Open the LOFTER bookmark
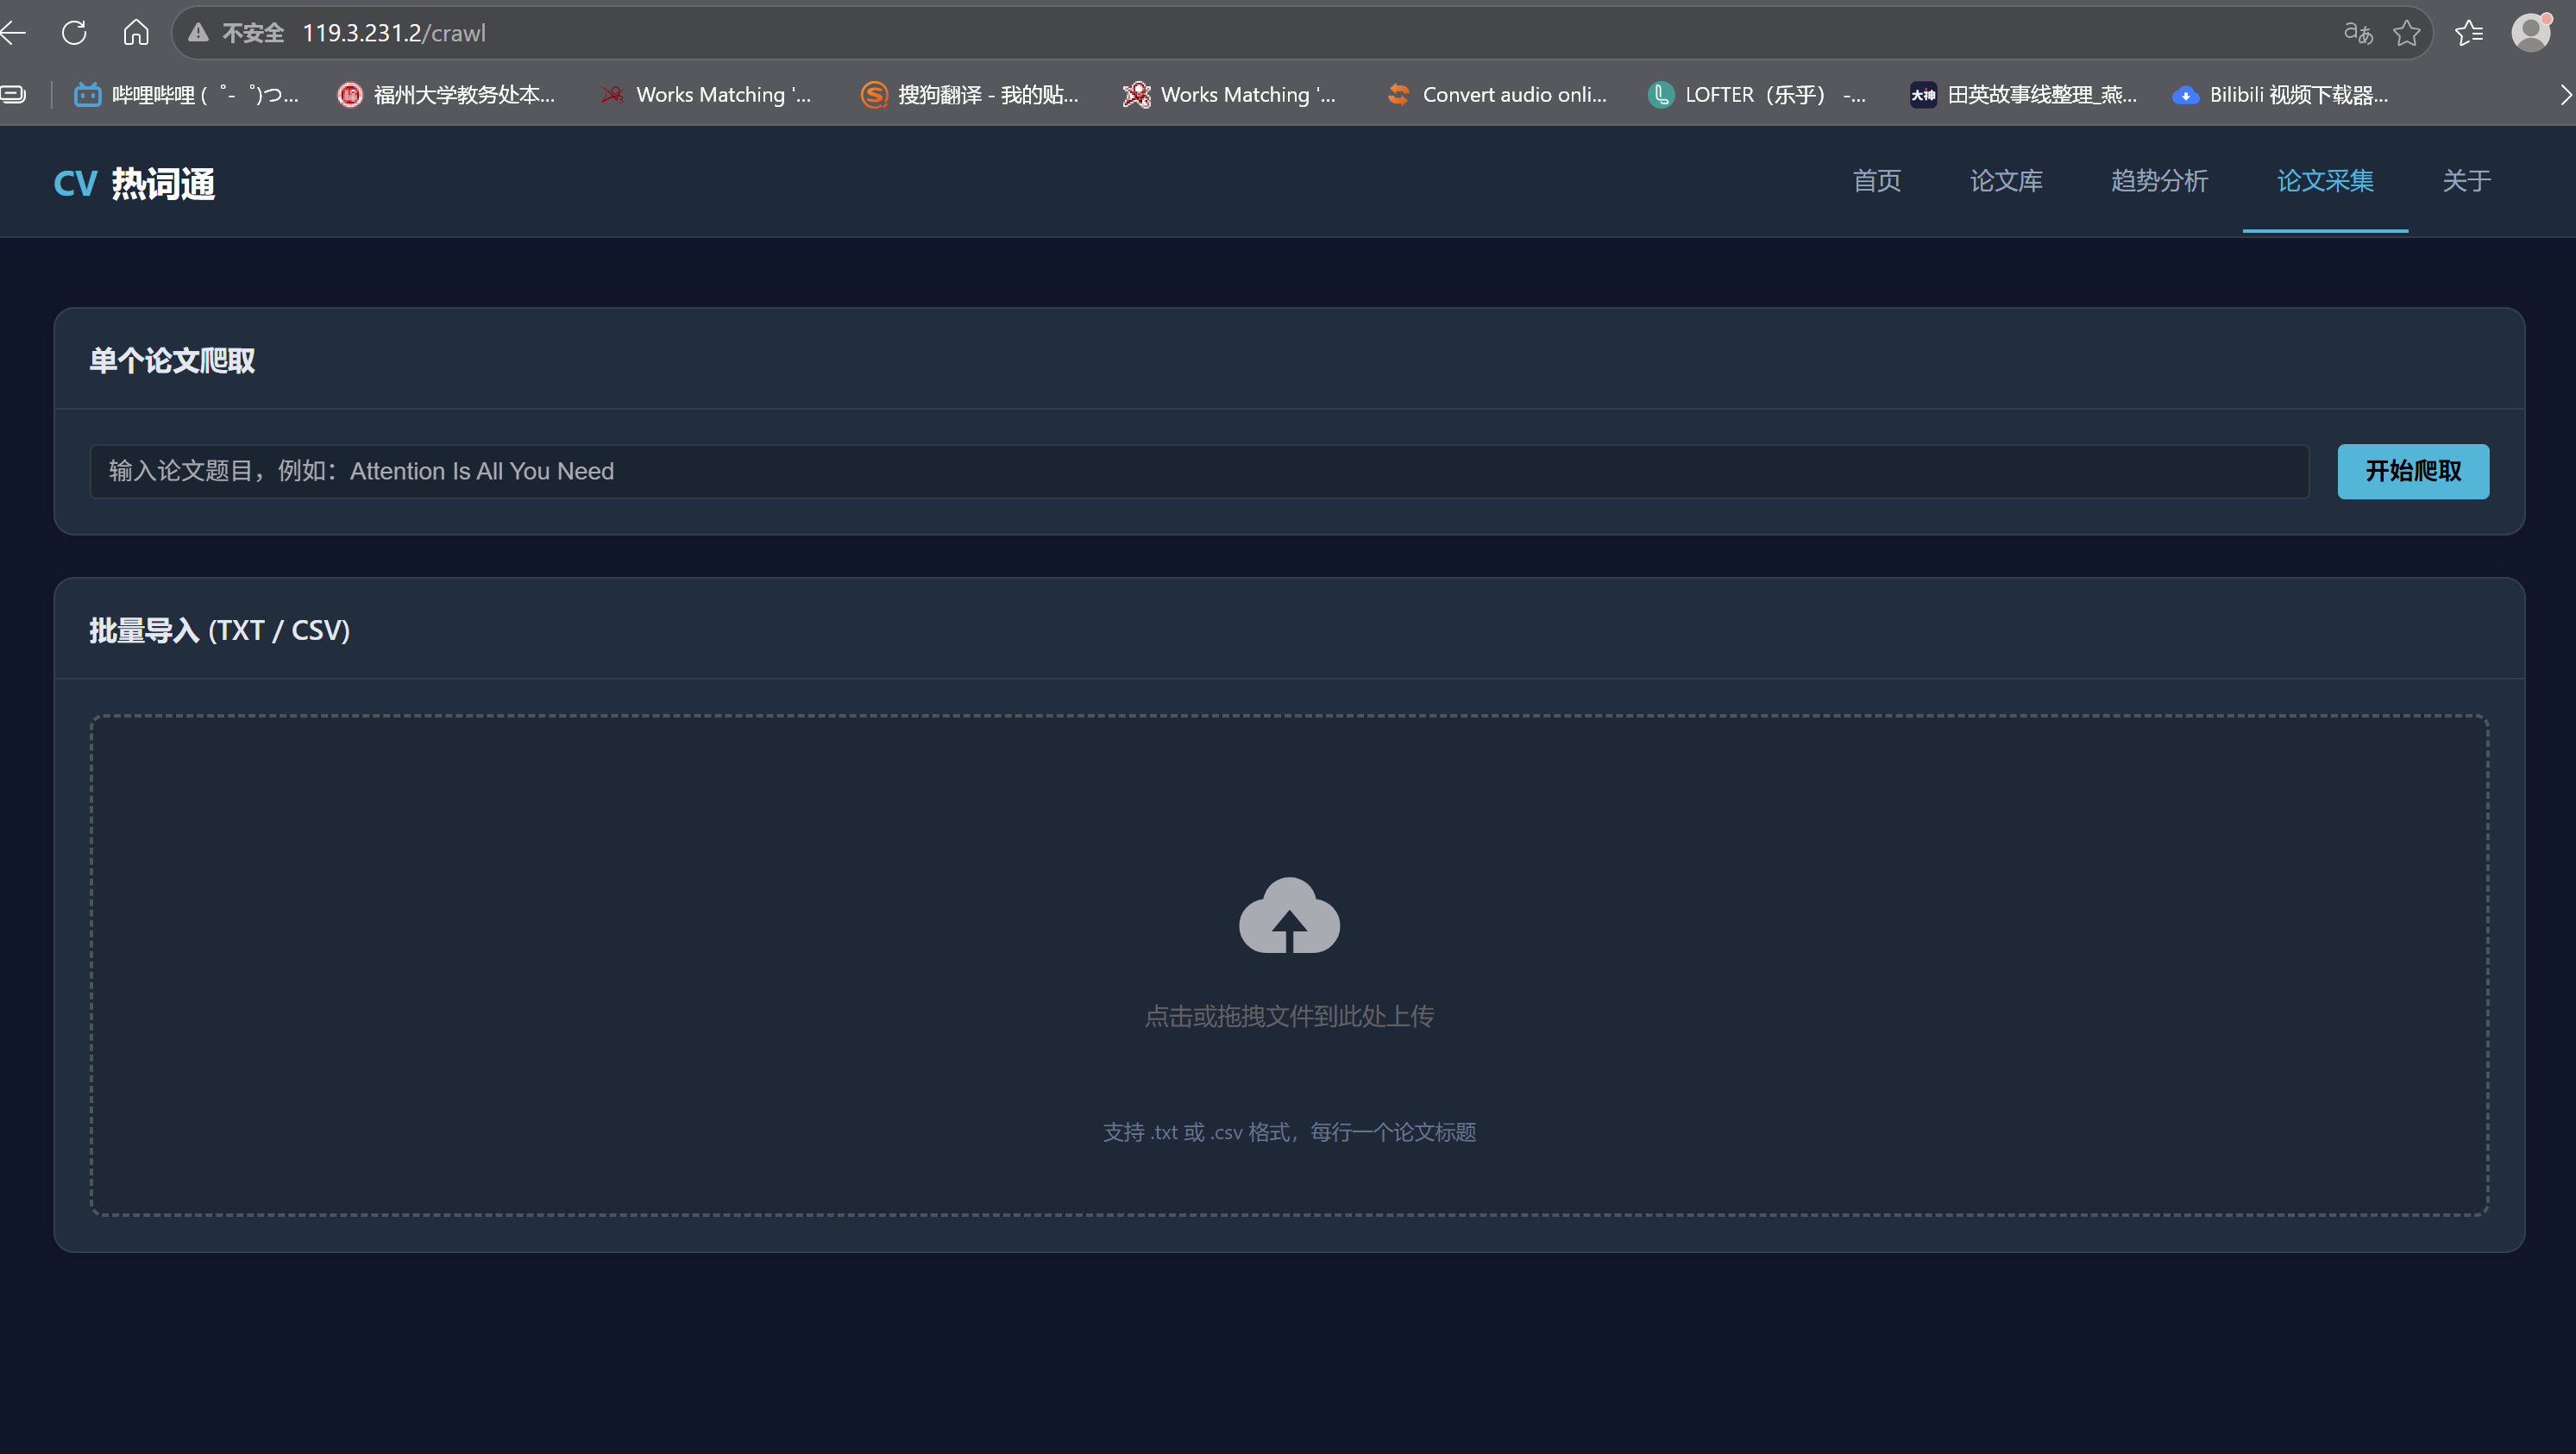Screen dimensions: 2576x1454 tap(1757, 95)
